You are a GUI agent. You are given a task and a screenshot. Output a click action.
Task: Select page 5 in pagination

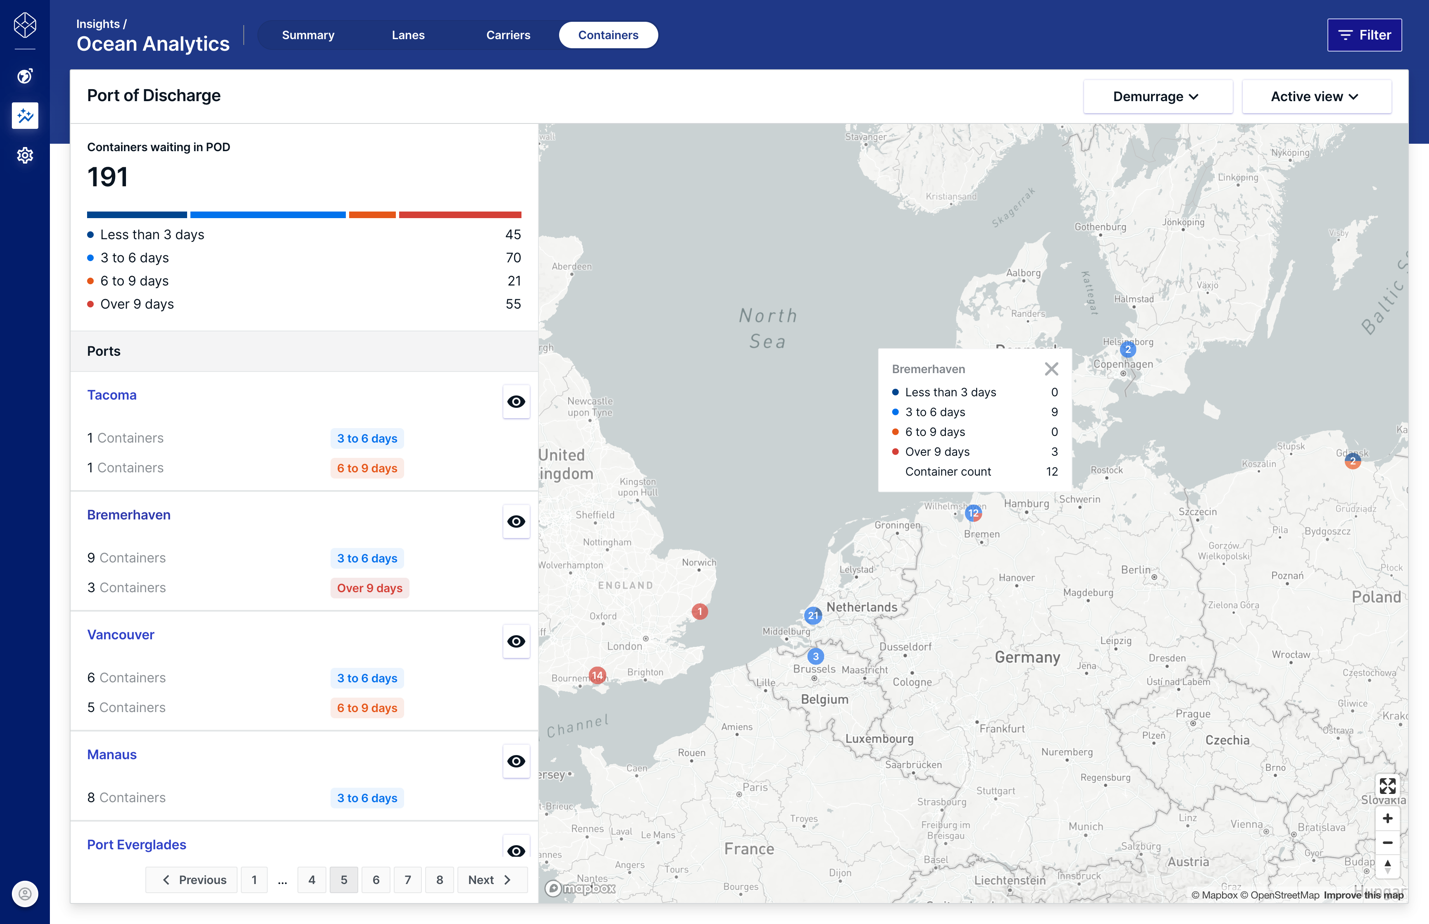[x=344, y=880]
